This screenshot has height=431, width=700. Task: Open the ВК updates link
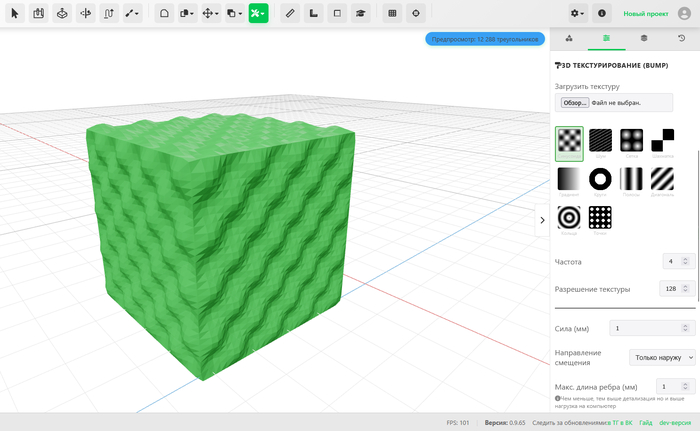[629, 423]
